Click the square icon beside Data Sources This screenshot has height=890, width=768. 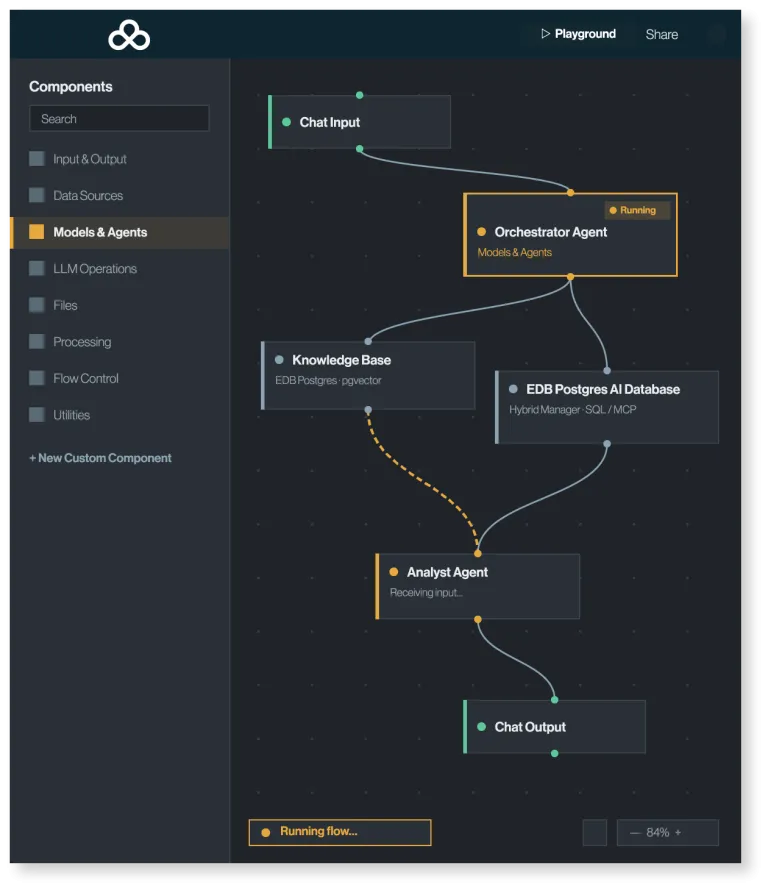tap(37, 195)
